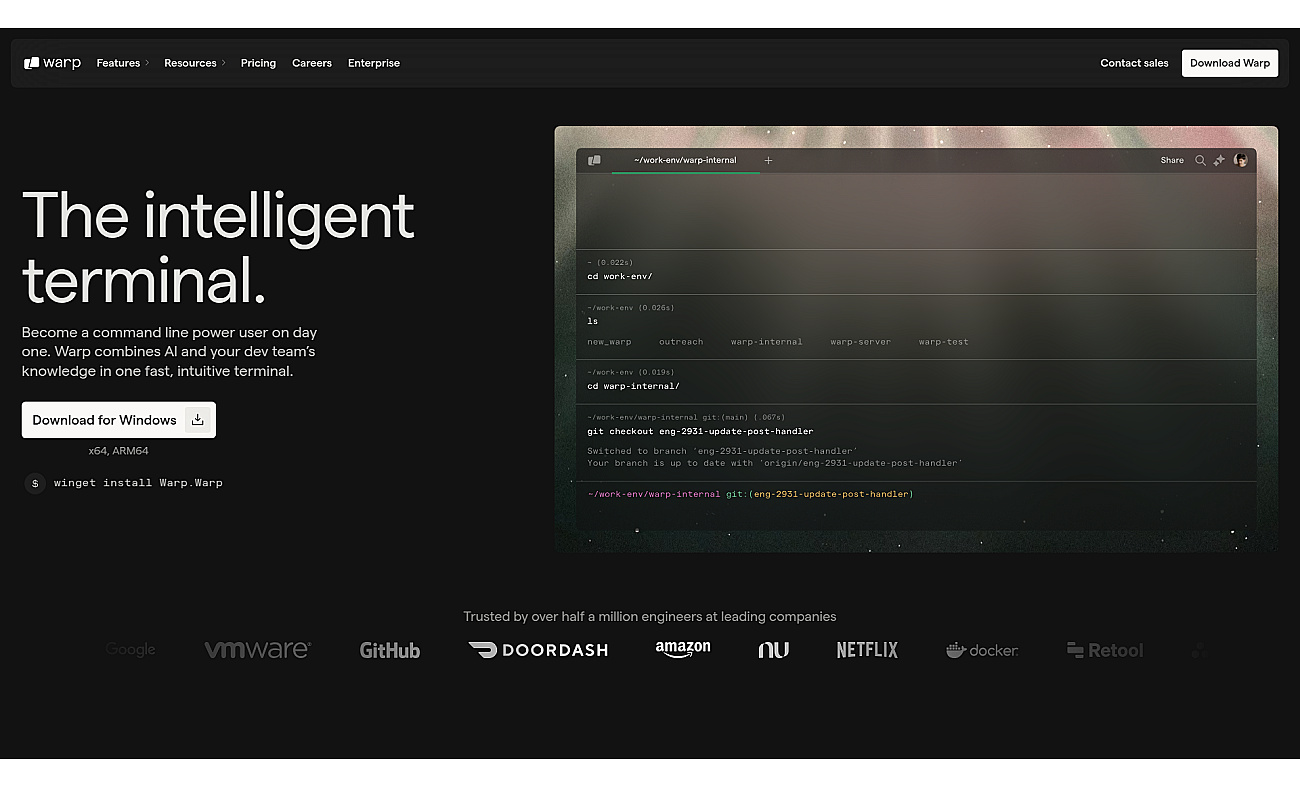Click the Nu bank logo
This screenshot has width=1300, height=788.
pos(773,650)
